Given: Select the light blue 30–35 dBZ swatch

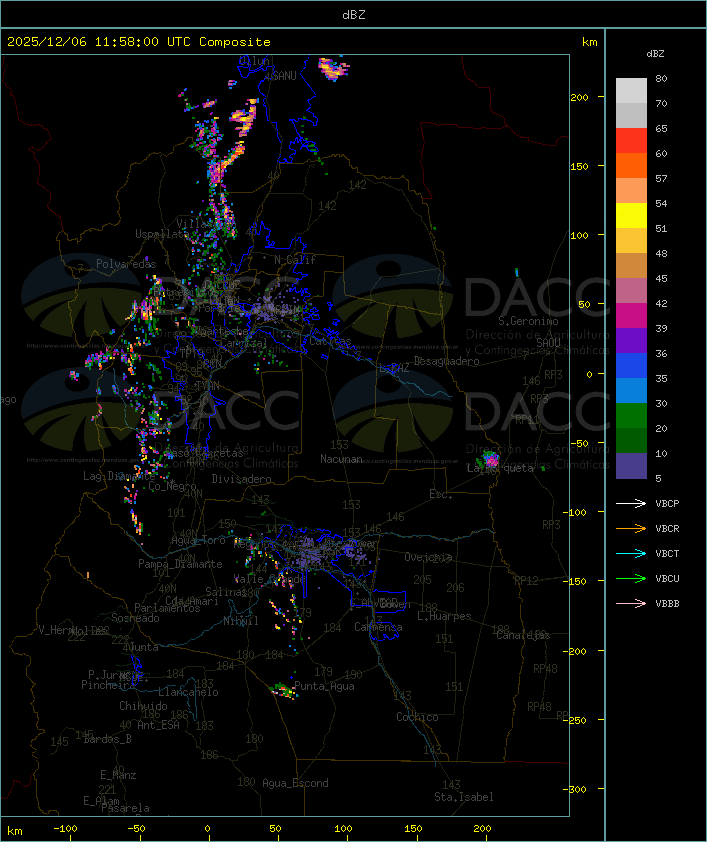Looking at the screenshot, I should point(631,391).
